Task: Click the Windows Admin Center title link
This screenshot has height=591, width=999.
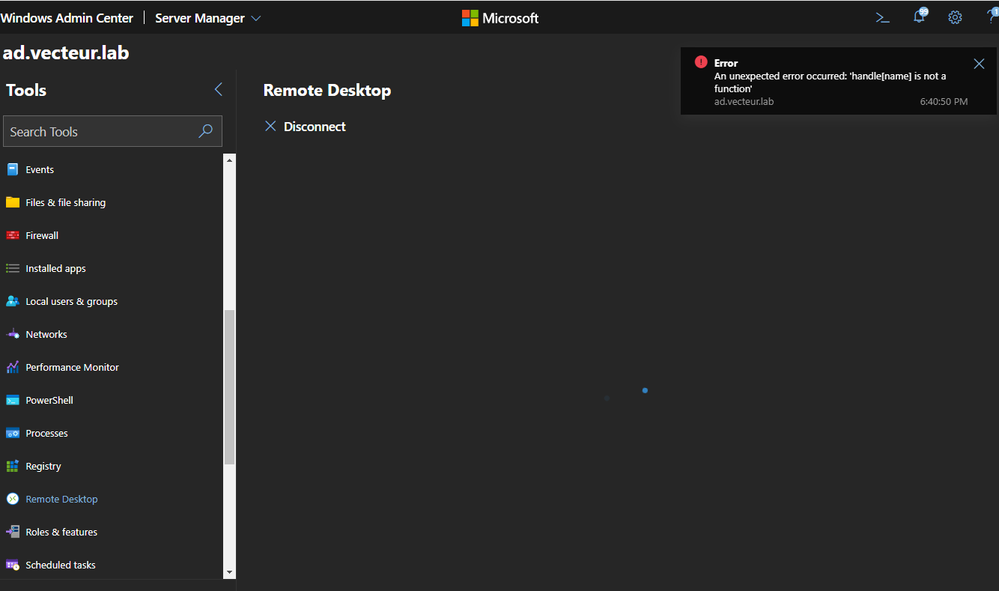Action: pos(67,18)
